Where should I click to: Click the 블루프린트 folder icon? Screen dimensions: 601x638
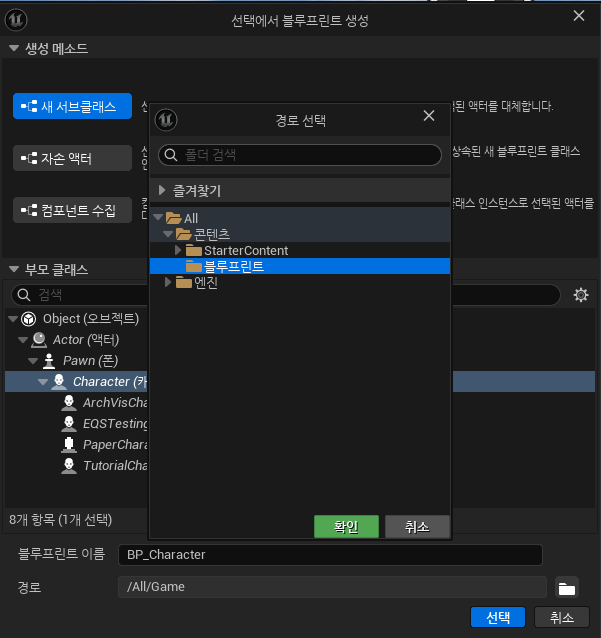pyautogui.click(x=194, y=267)
